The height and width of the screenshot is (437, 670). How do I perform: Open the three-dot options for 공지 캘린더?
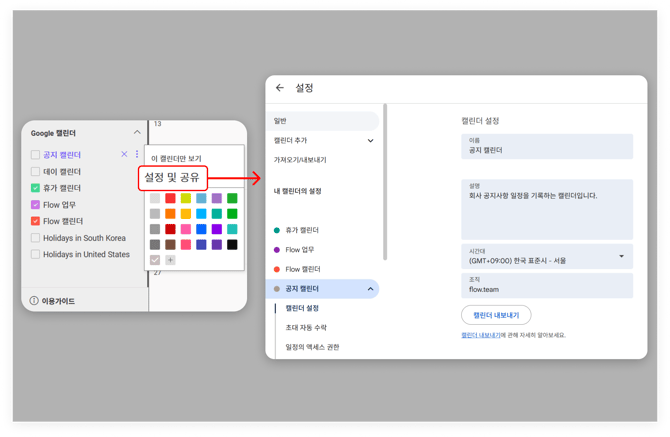pyautogui.click(x=137, y=155)
